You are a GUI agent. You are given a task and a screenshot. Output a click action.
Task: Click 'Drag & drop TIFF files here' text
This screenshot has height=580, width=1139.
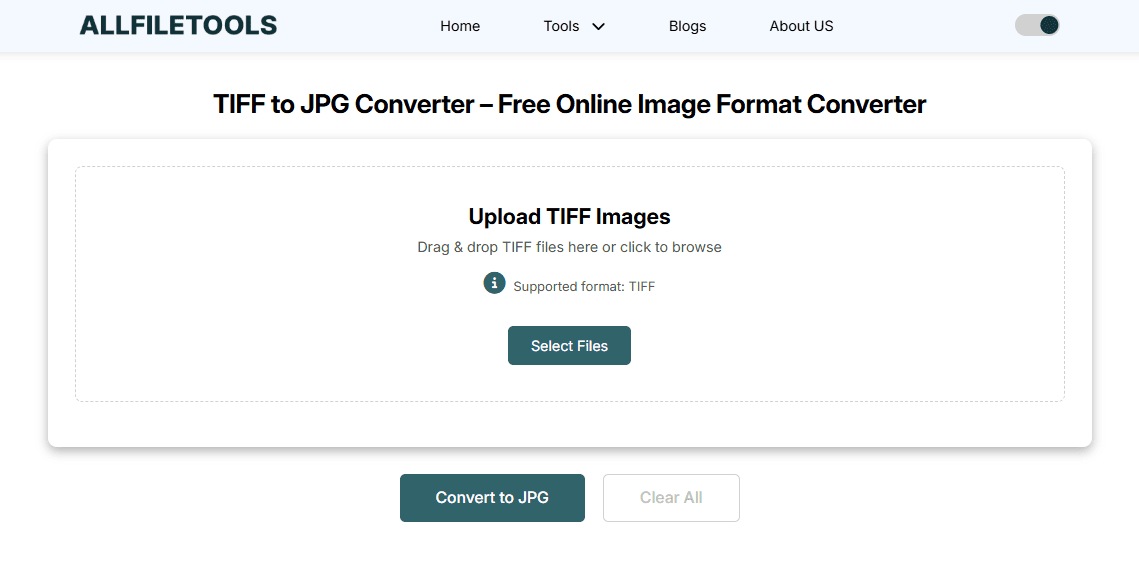tap(569, 247)
